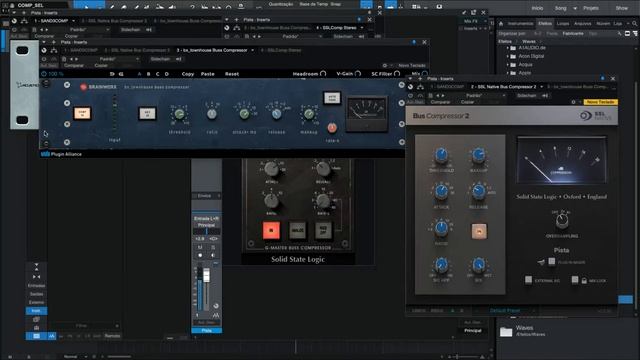Click the townhouse threshold knob
The height and width of the screenshot is (360, 640).
click(x=179, y=114)
